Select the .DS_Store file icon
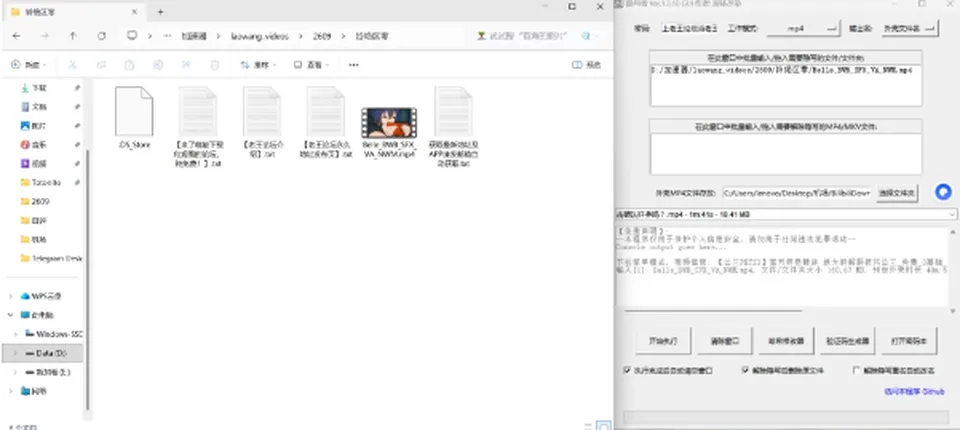 click(133, 111)
